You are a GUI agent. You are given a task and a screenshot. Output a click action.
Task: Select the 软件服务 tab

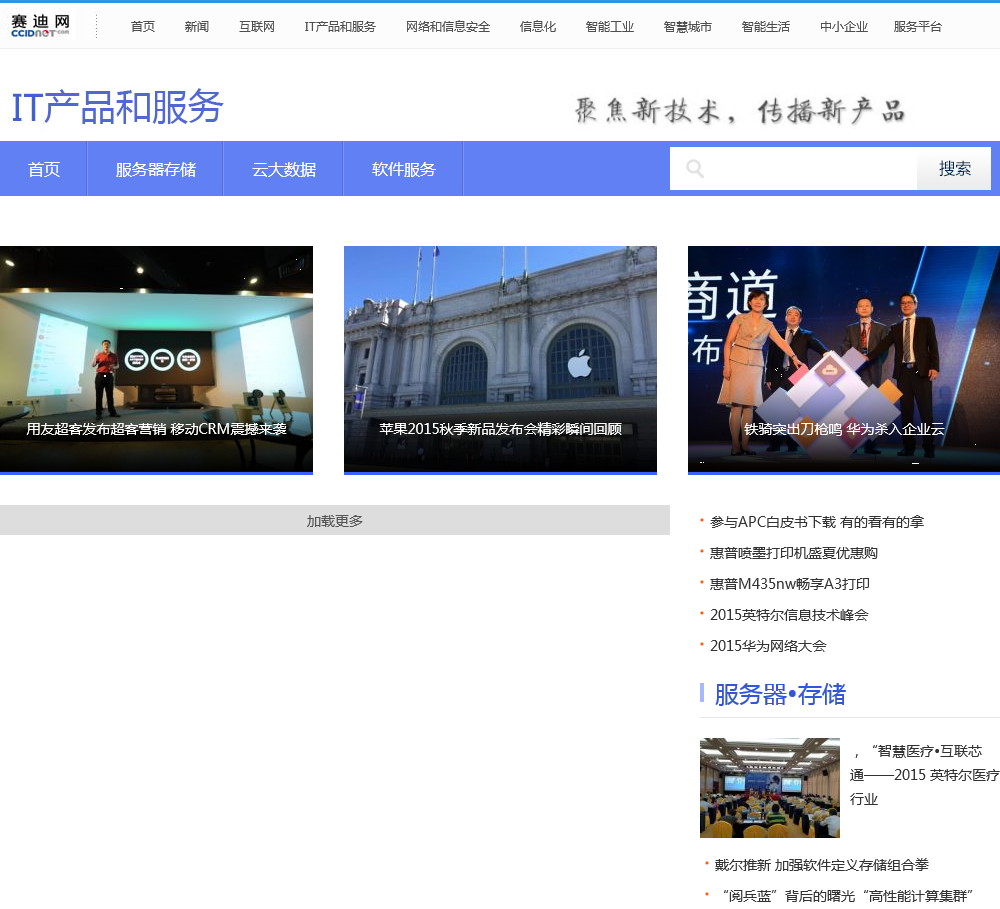point(403,169)
